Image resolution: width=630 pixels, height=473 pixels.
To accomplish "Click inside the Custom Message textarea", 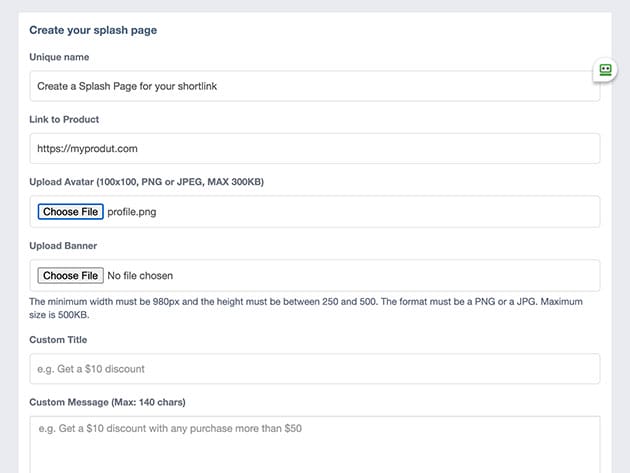I will click(314, 443).
